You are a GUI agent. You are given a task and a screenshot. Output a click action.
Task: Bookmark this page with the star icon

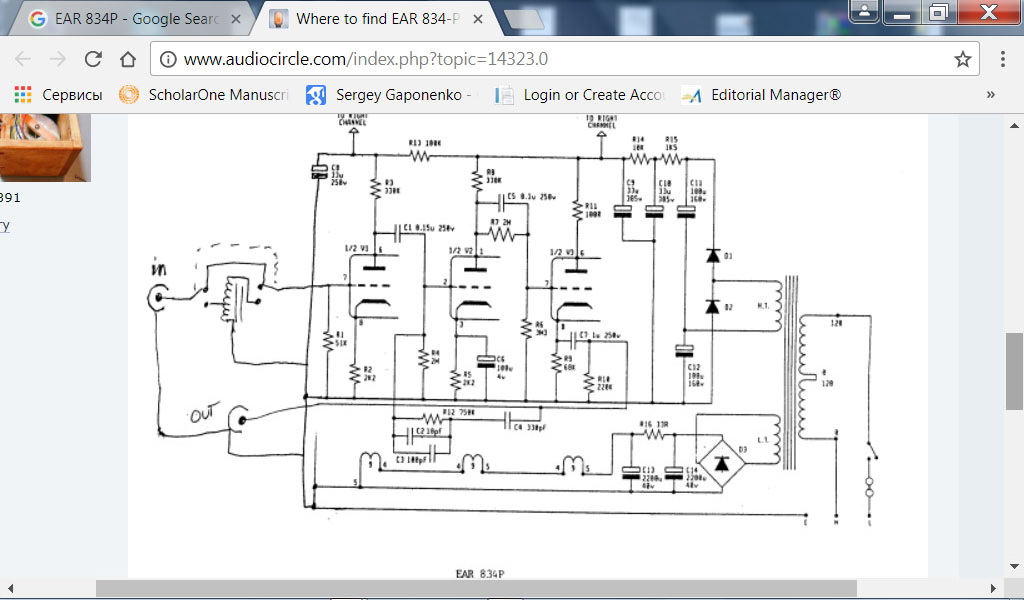tap(963, 59)
